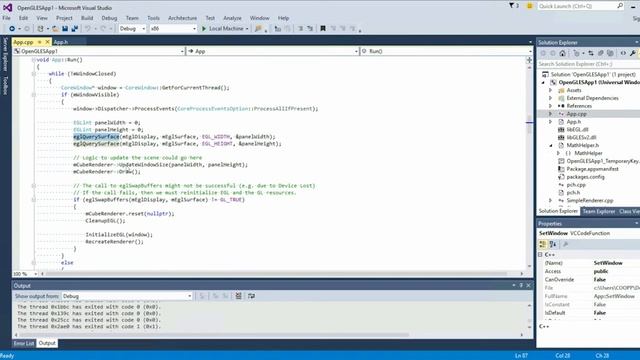Expand the Assets folder node
Image resolution: width=640 pixels, height=360 pixels.
click(x=551, y=90)
